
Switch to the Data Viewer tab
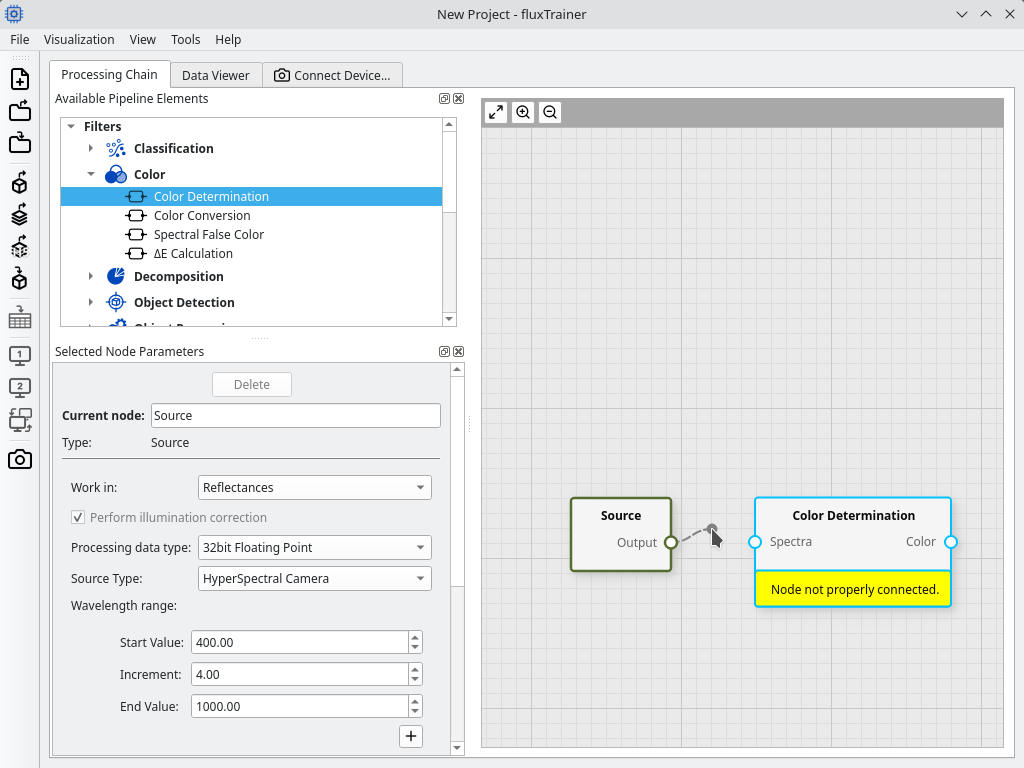(x=216, y=75)
